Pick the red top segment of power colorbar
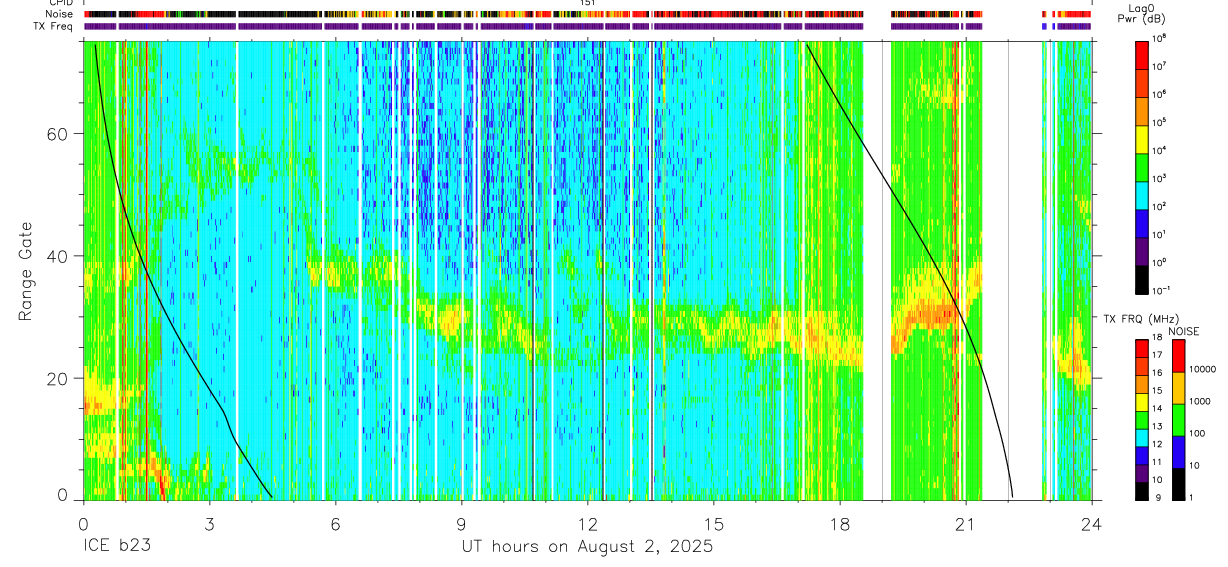 [x=1141, y=54]
